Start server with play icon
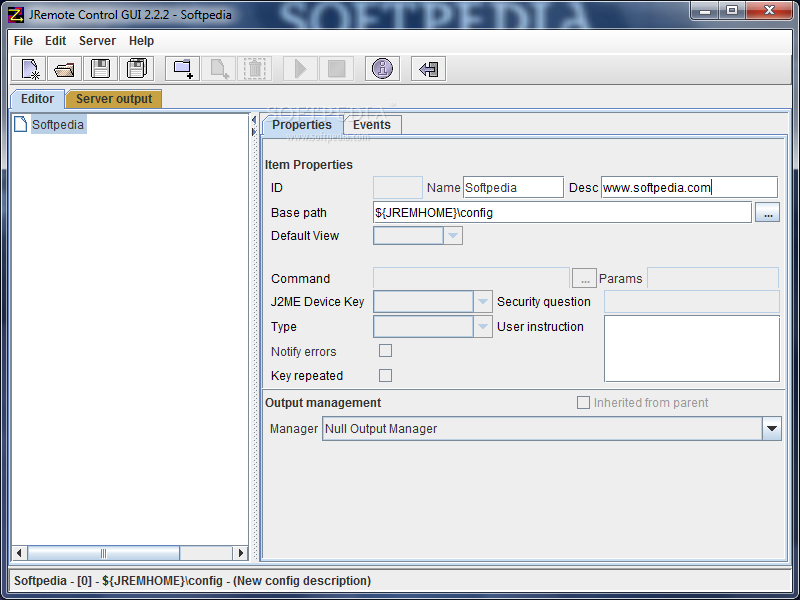This screenshot has width=800, height=600. click(301, 68)
